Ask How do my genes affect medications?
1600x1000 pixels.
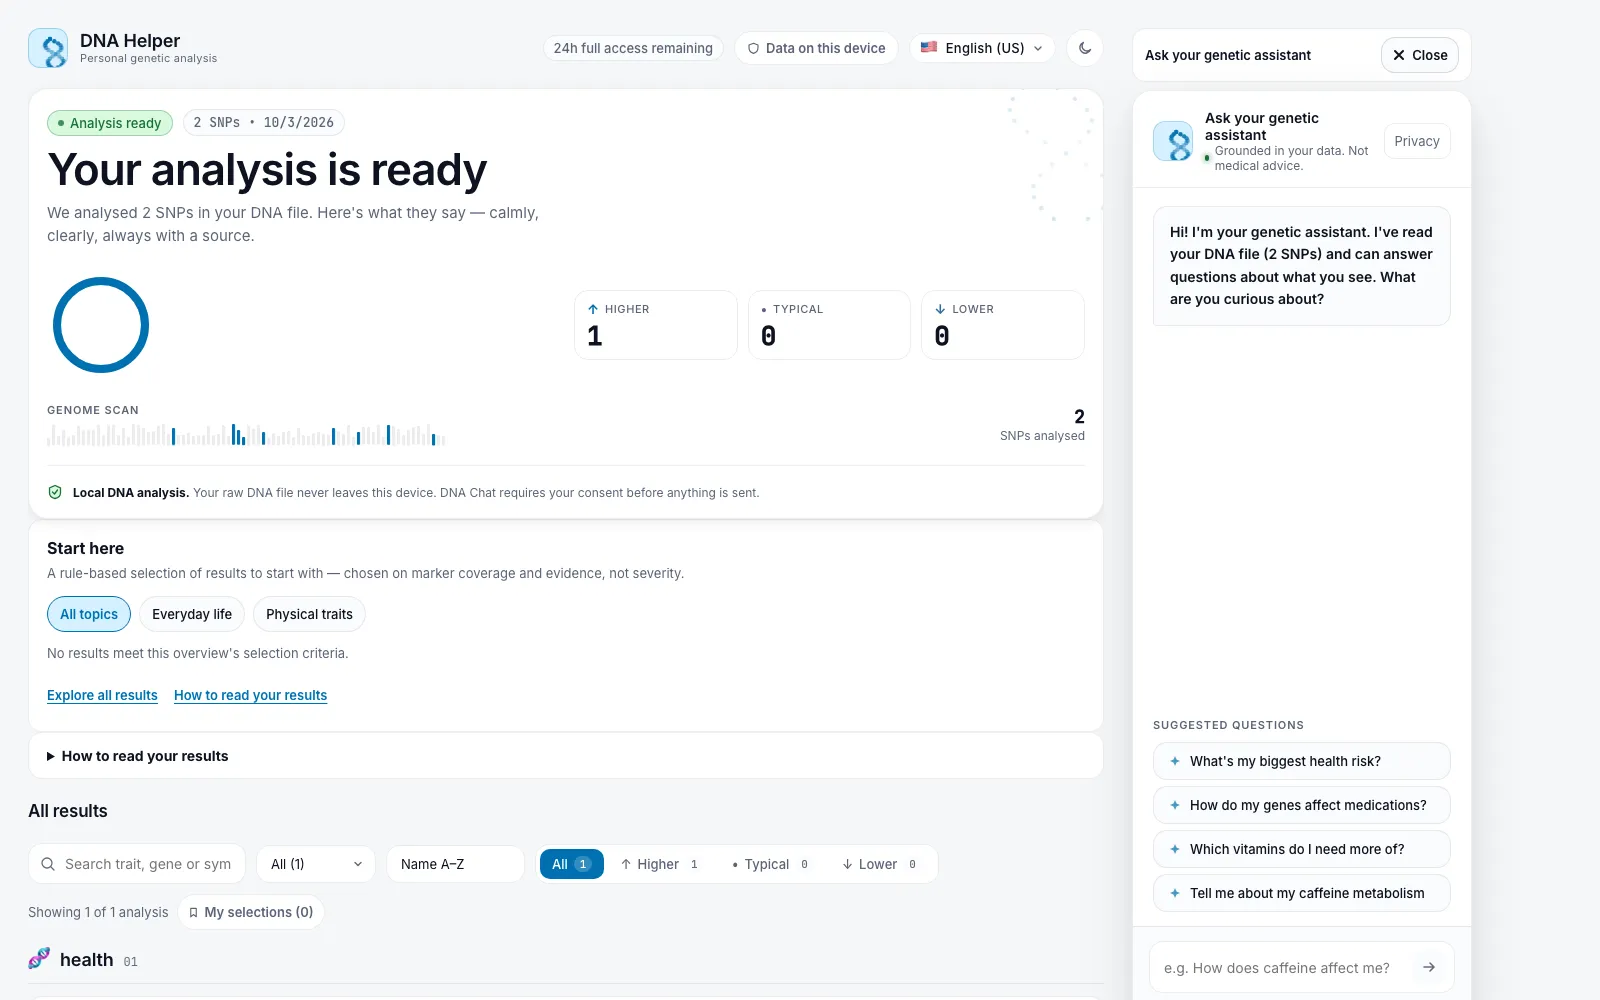point(1301,805)
